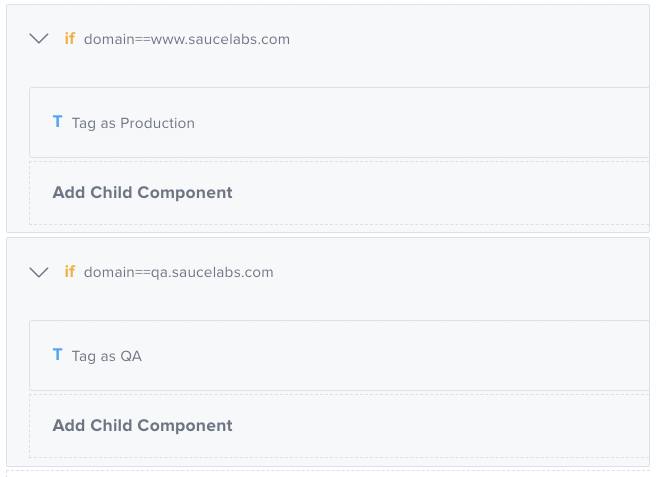Image resolution: width=658 pixels, height=477 pixels.
Task: Add Child Component under Tag as Production
Action: click(x=142, y=192)
